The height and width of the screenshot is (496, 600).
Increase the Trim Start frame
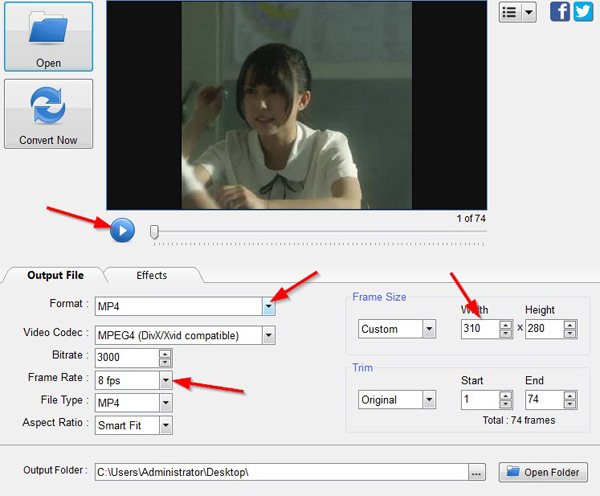506,396
